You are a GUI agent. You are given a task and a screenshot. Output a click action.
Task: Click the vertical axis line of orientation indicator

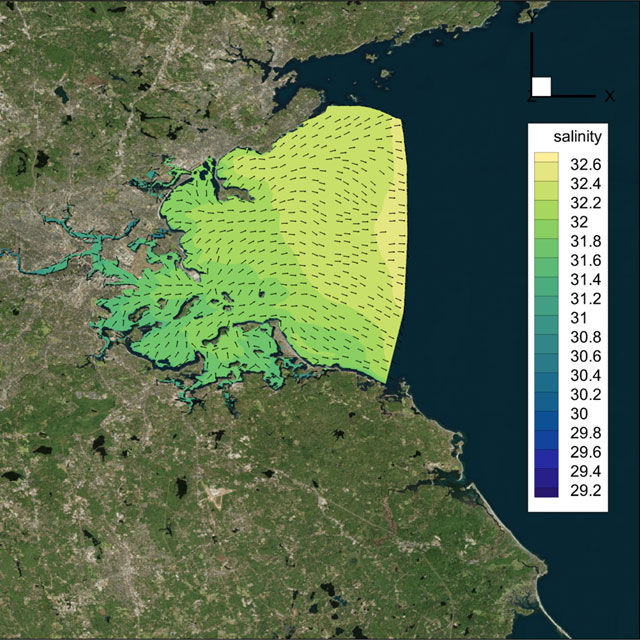532,60
